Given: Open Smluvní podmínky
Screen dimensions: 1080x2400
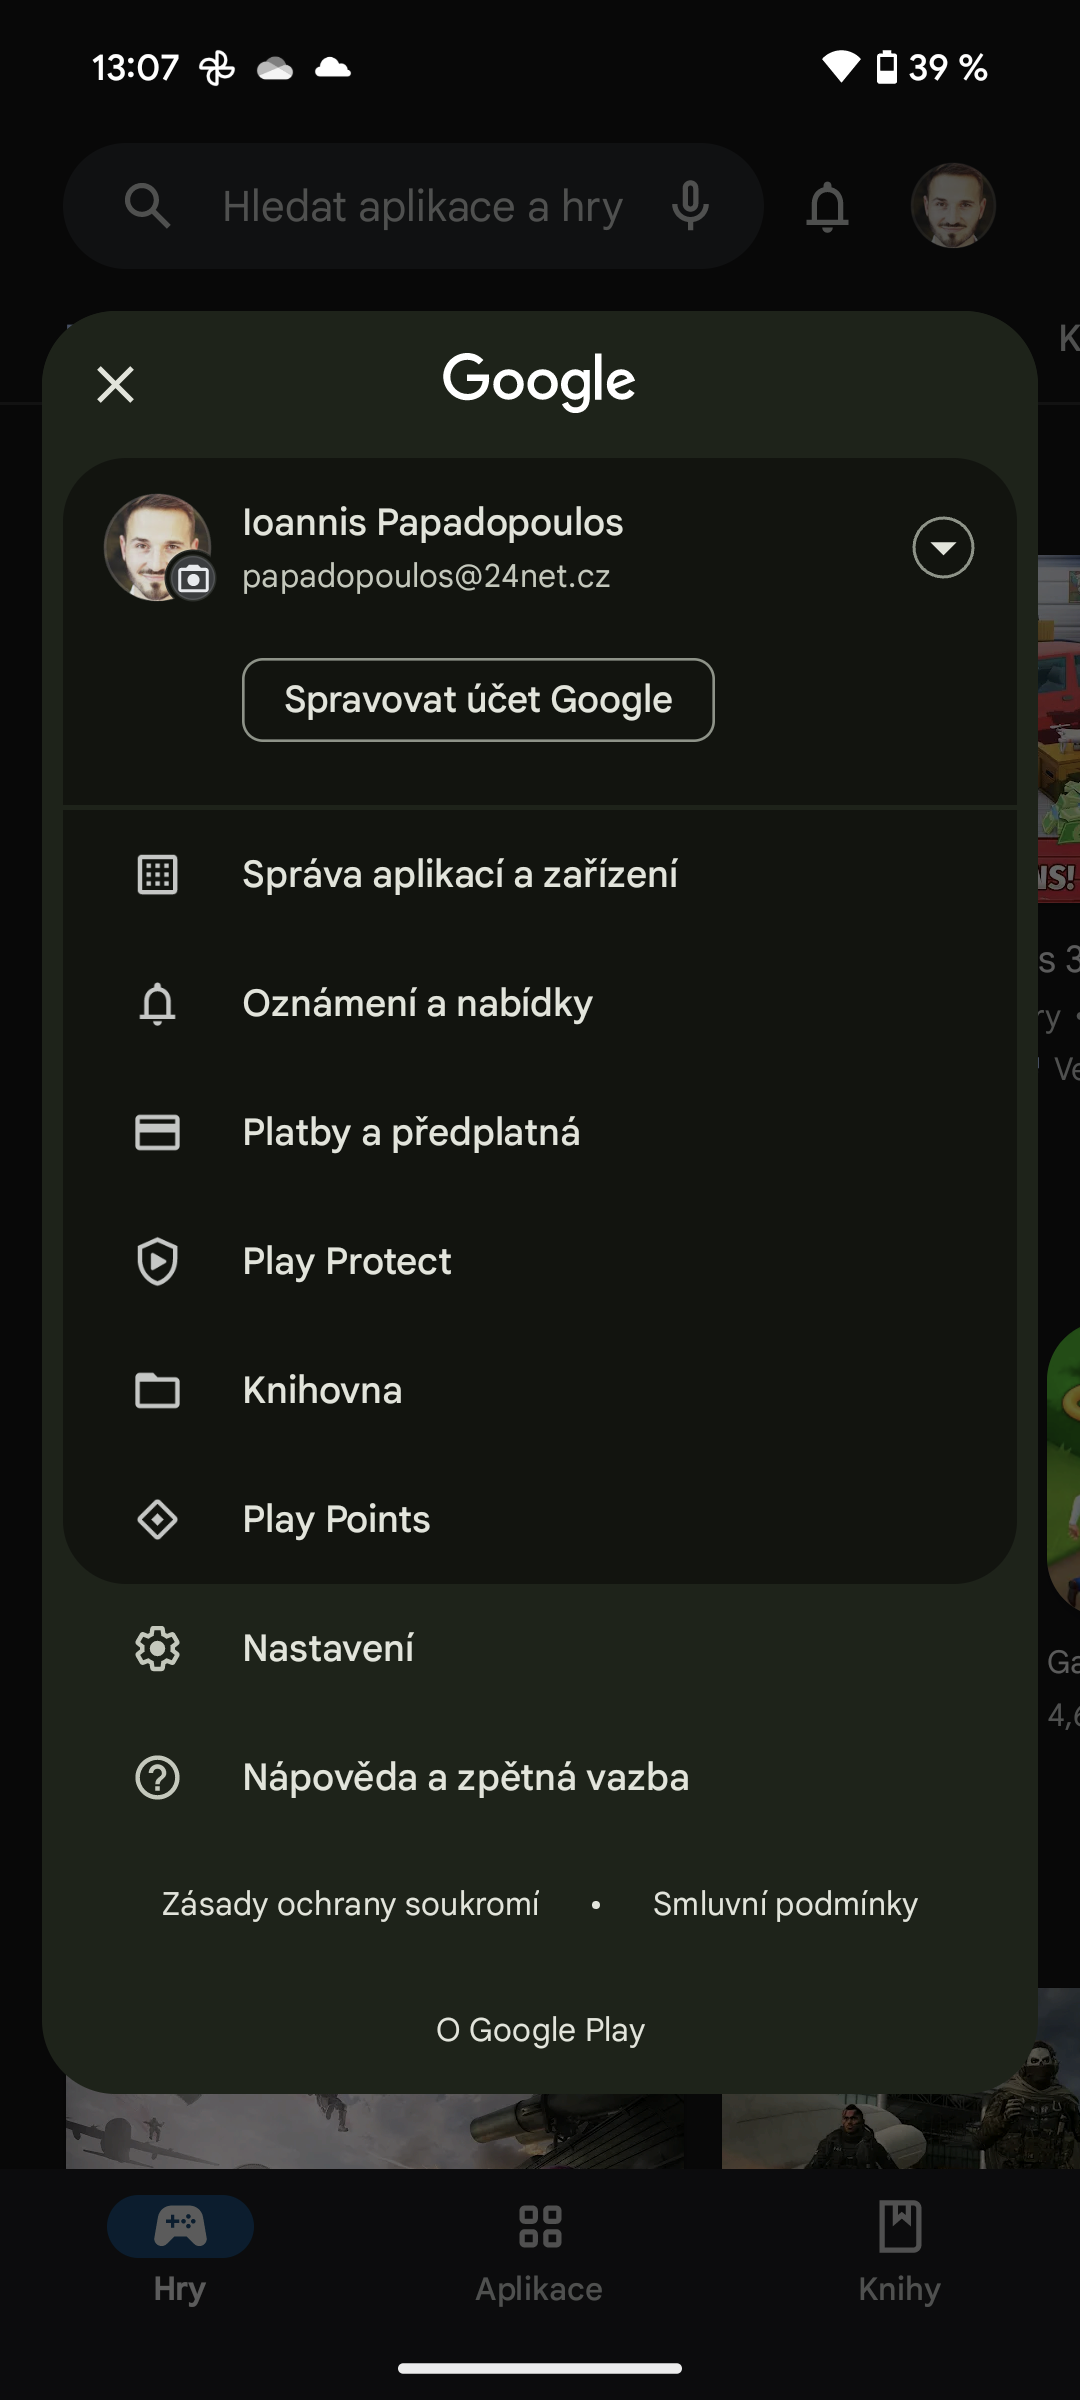Looking at the screenshot, I should [x=786, y=1903].
